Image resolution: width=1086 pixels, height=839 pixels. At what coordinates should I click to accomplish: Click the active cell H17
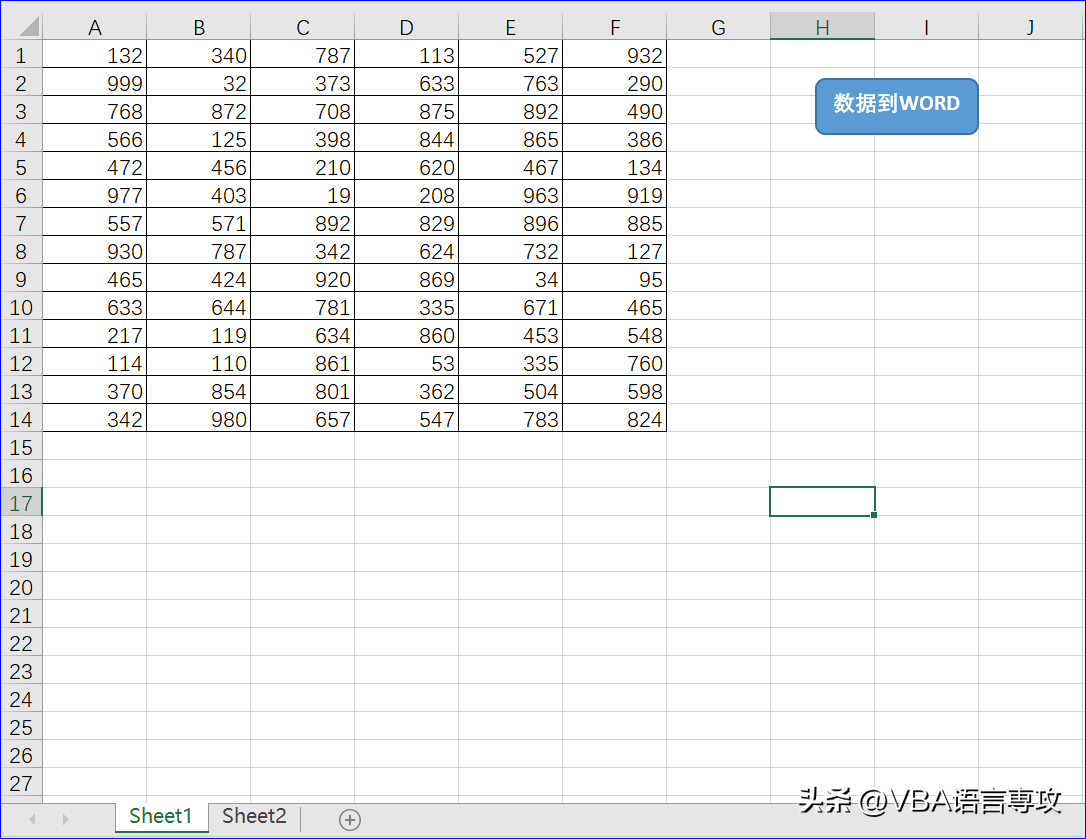(823, 502)
